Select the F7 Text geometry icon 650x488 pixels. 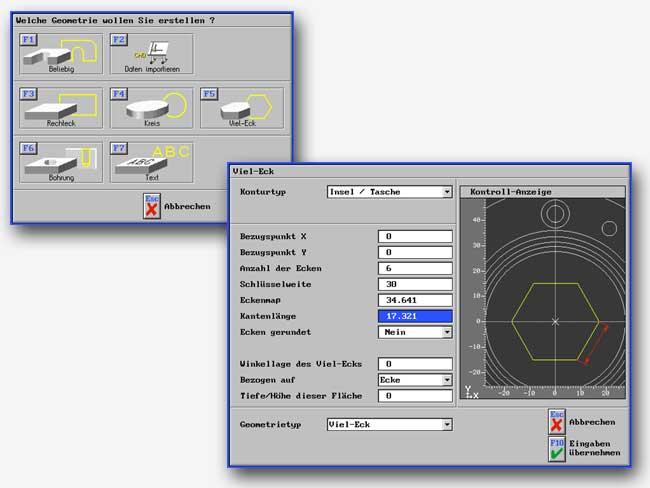tap(151, 162)
